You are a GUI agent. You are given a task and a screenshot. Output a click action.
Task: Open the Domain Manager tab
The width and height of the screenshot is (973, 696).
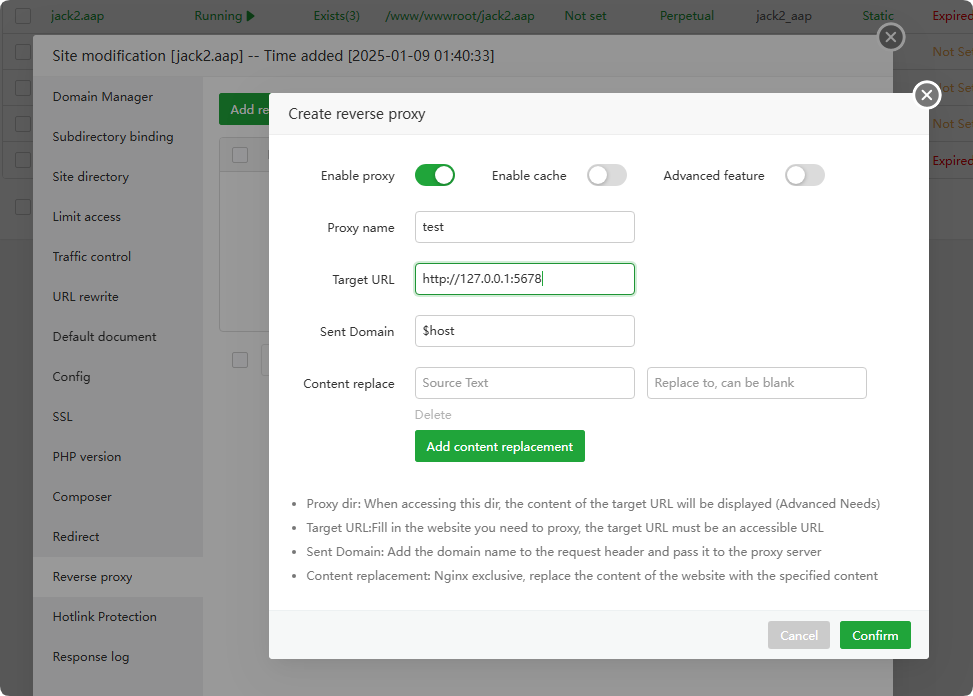tap(103, 97)
